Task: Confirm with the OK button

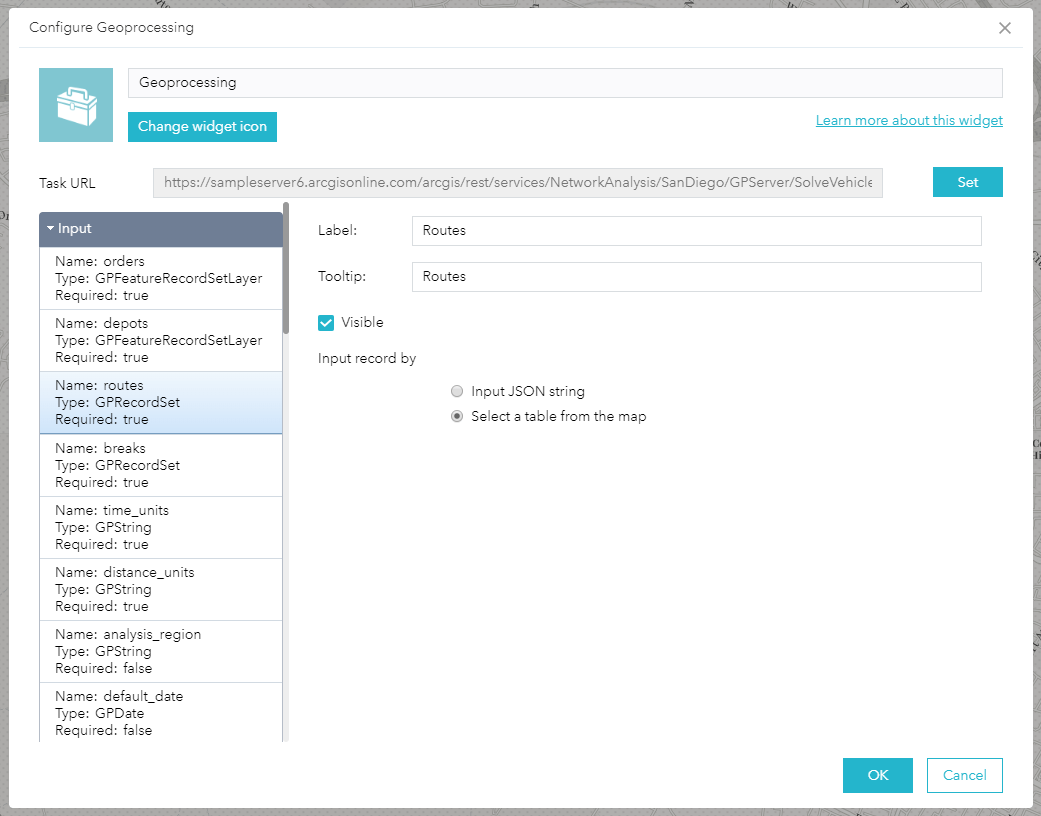Action: point(878,775)
